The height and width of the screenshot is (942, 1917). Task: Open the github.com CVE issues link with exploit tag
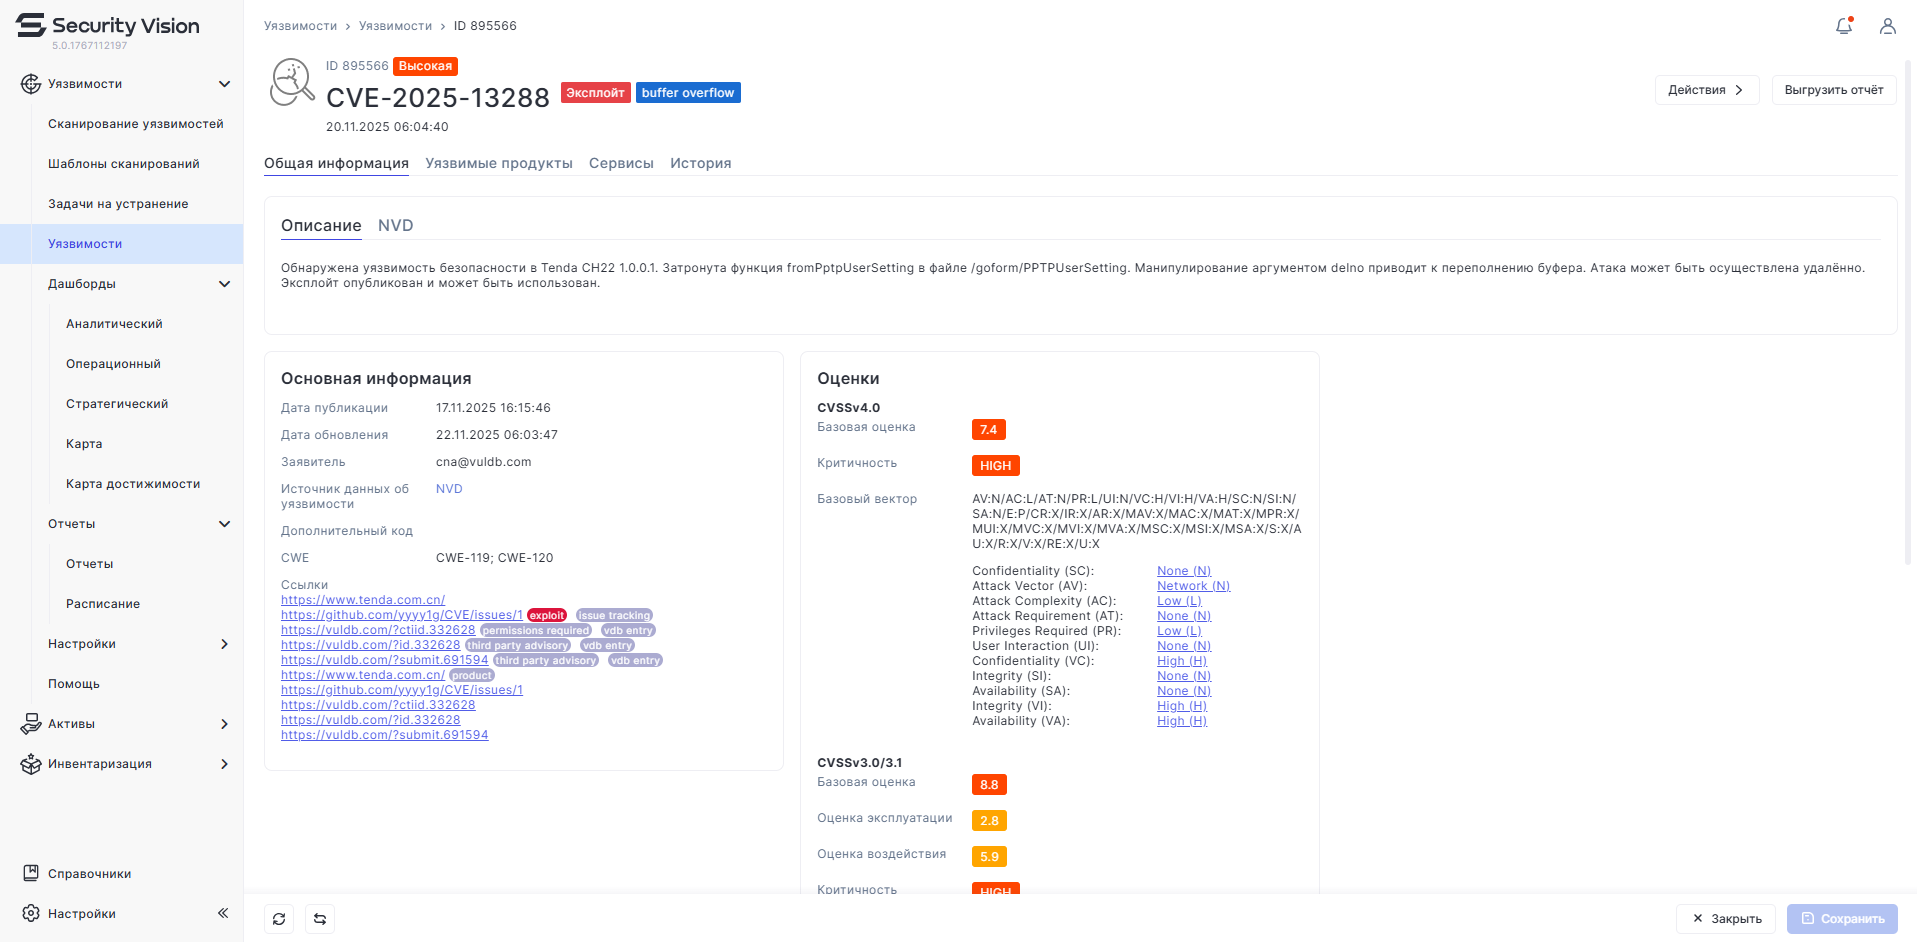[401, 615]
